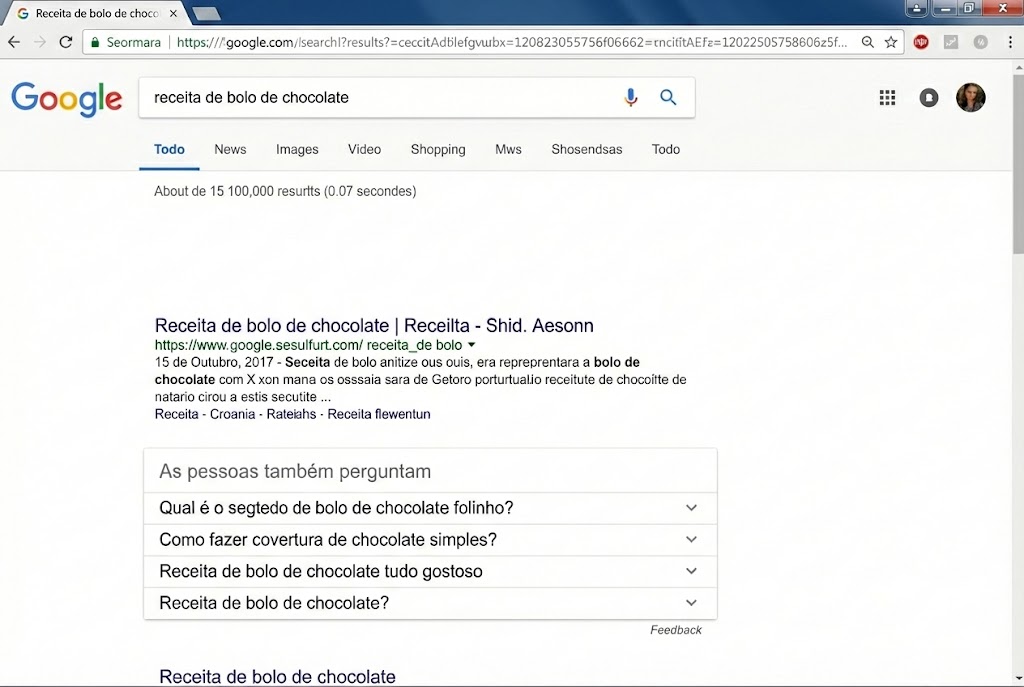Image resolution: width=1024 pixels, height=687 pixels.
Task: Click the profile avatar picture
Action: click(x=970, y=97)
